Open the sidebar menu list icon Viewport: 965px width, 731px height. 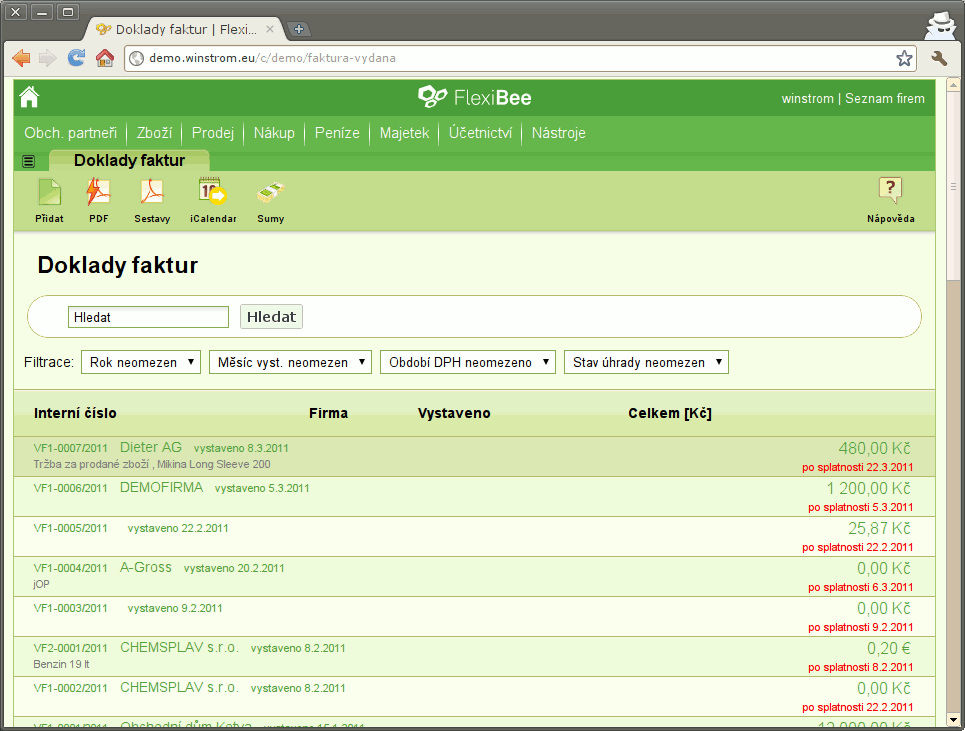point(28,161)
